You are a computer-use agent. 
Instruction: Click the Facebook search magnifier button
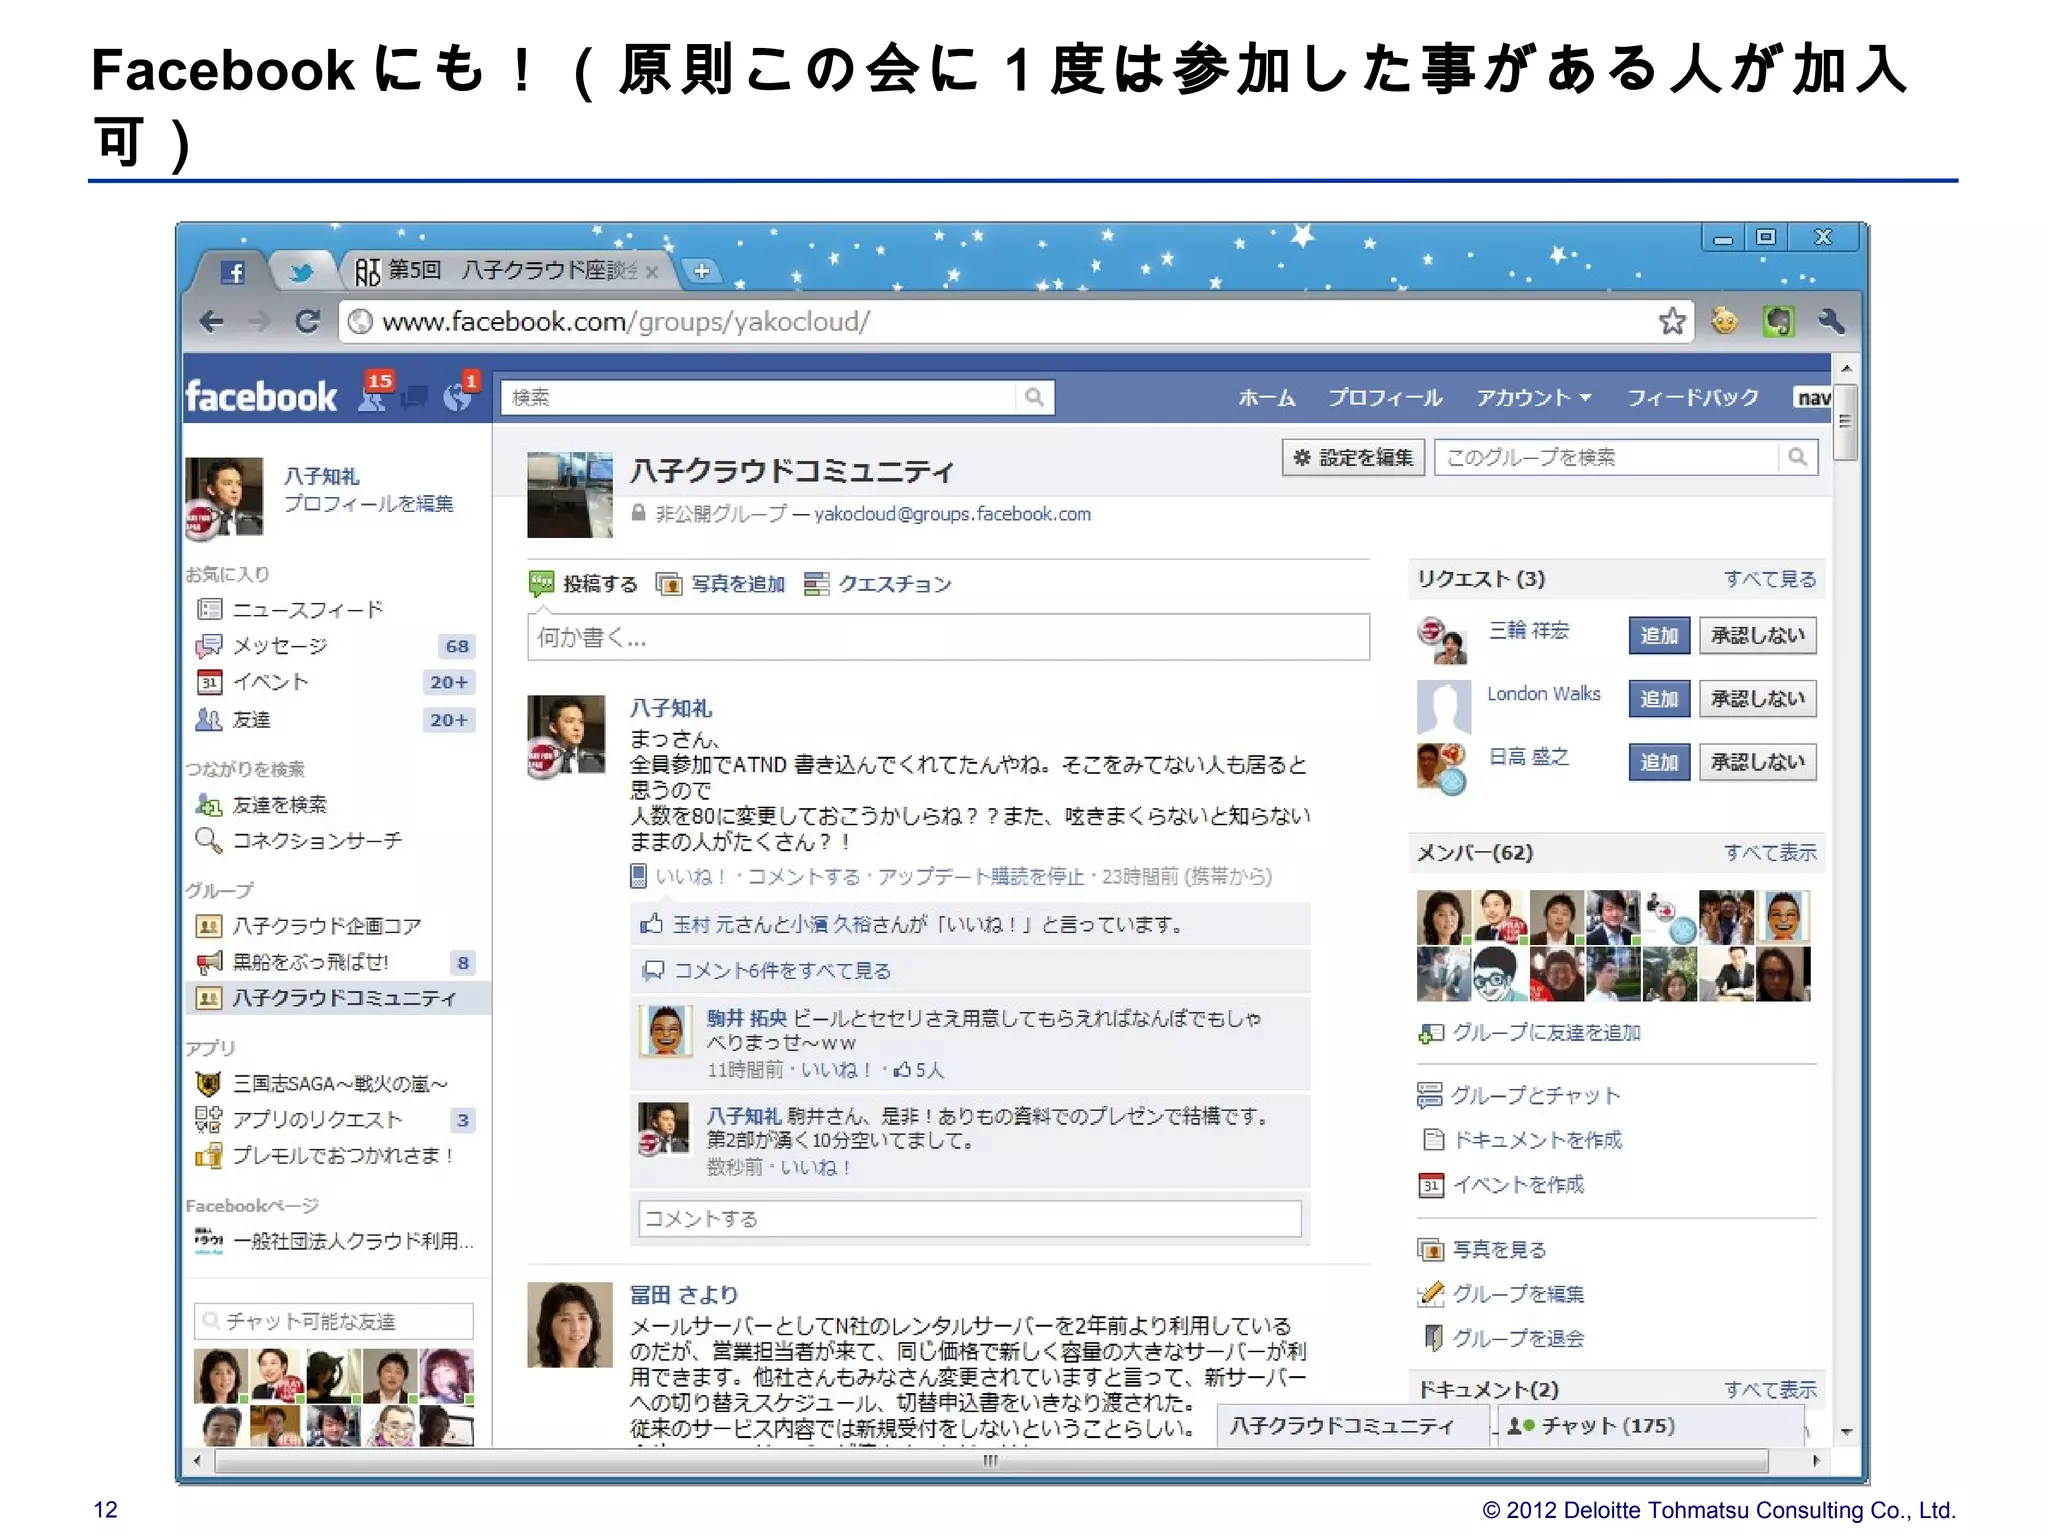click(1034, 397)
